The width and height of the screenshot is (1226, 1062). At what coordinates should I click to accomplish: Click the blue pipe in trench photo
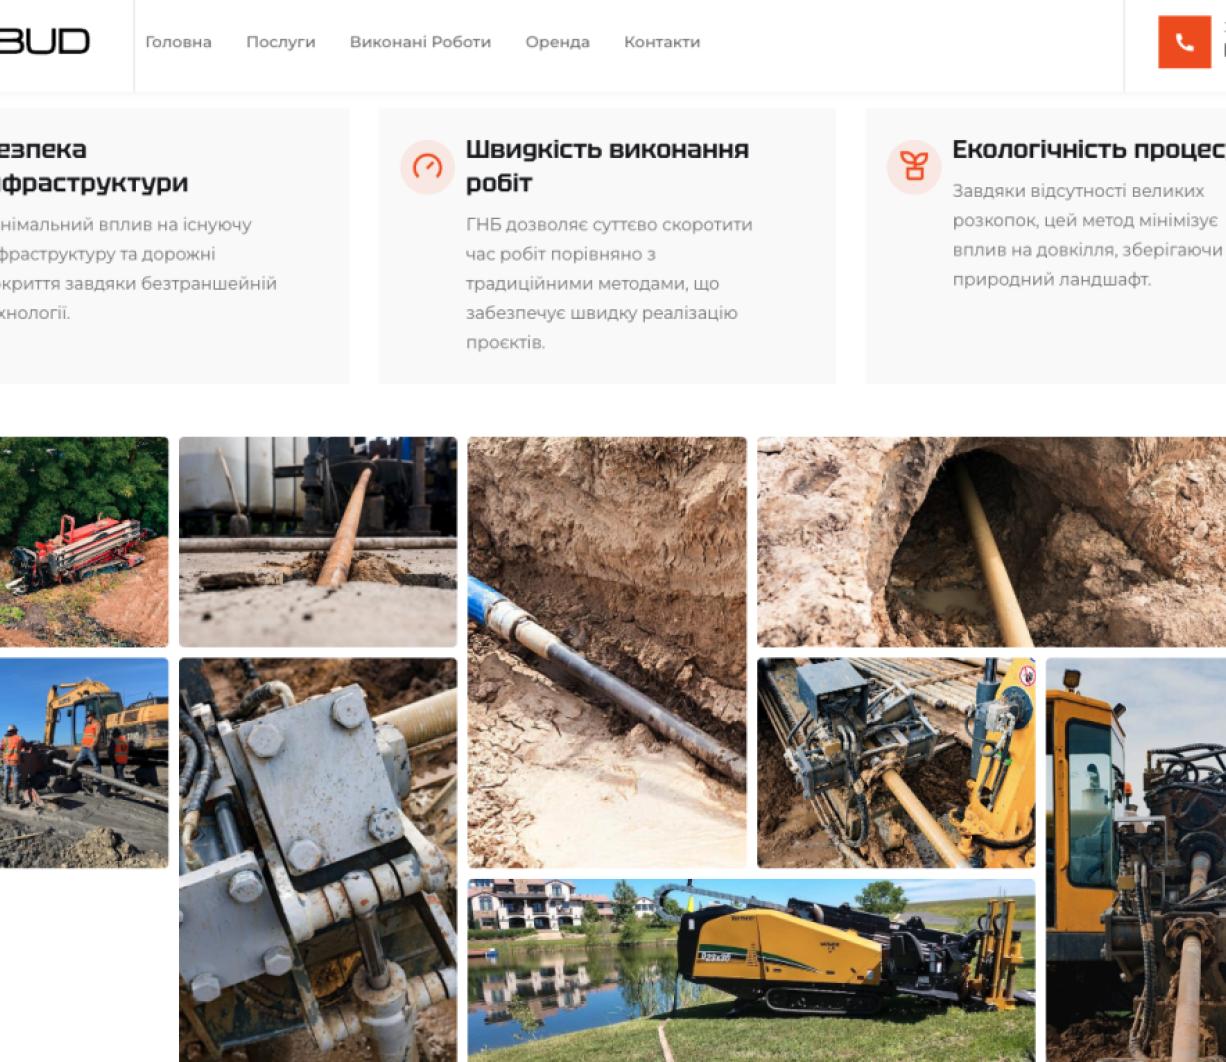coord(605,650)
